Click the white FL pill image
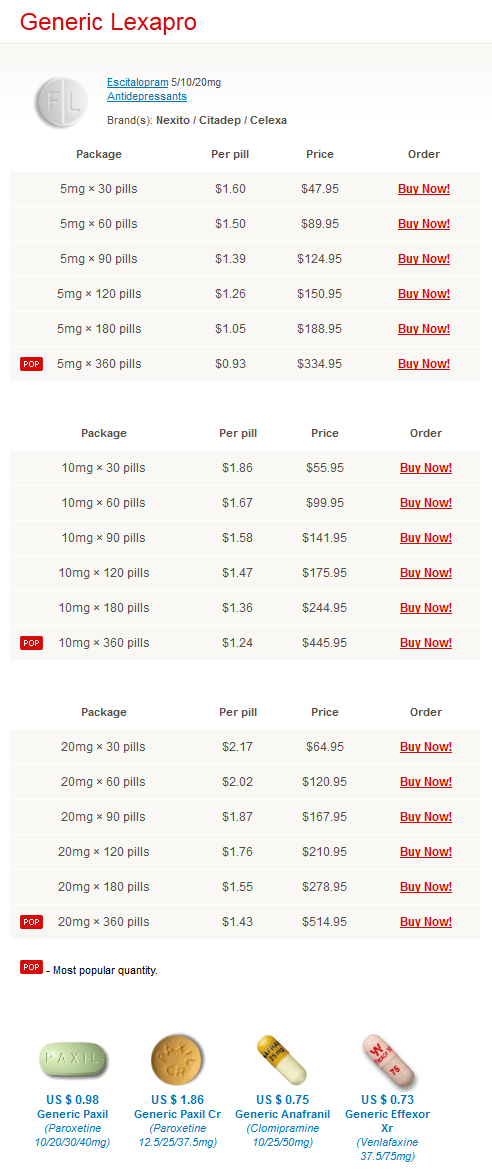 (x=62, y=101)
